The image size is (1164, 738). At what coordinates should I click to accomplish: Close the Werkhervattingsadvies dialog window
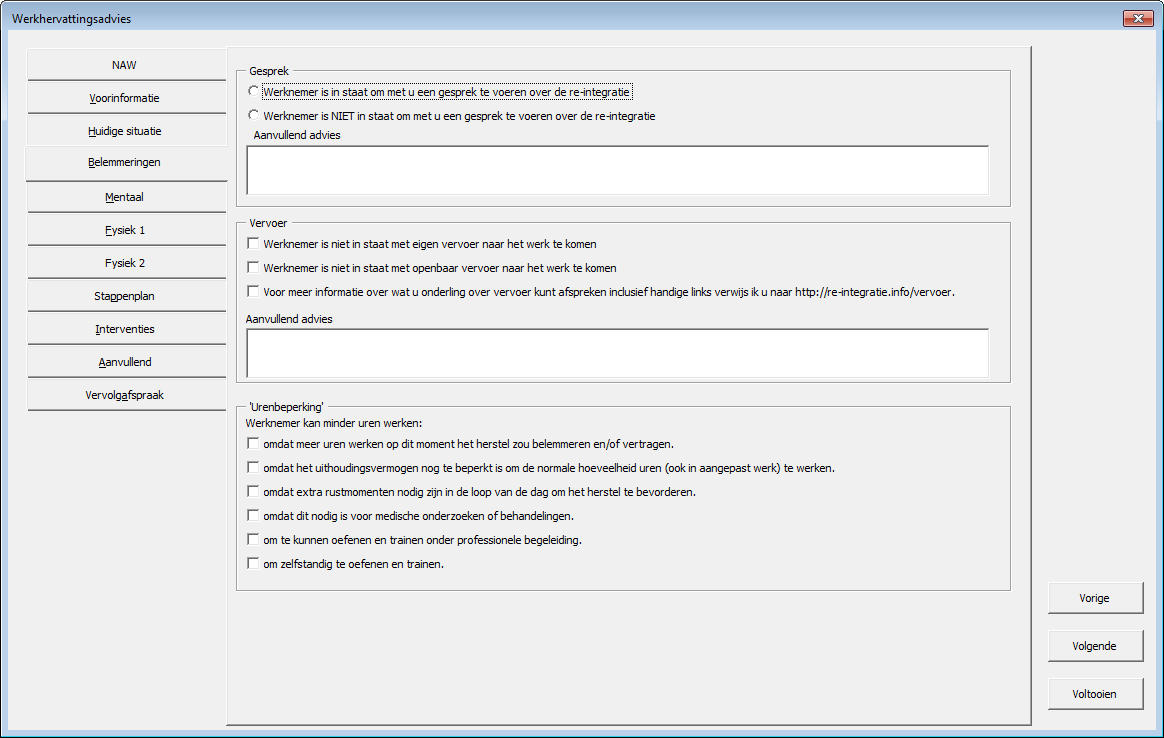(1138, 19)
